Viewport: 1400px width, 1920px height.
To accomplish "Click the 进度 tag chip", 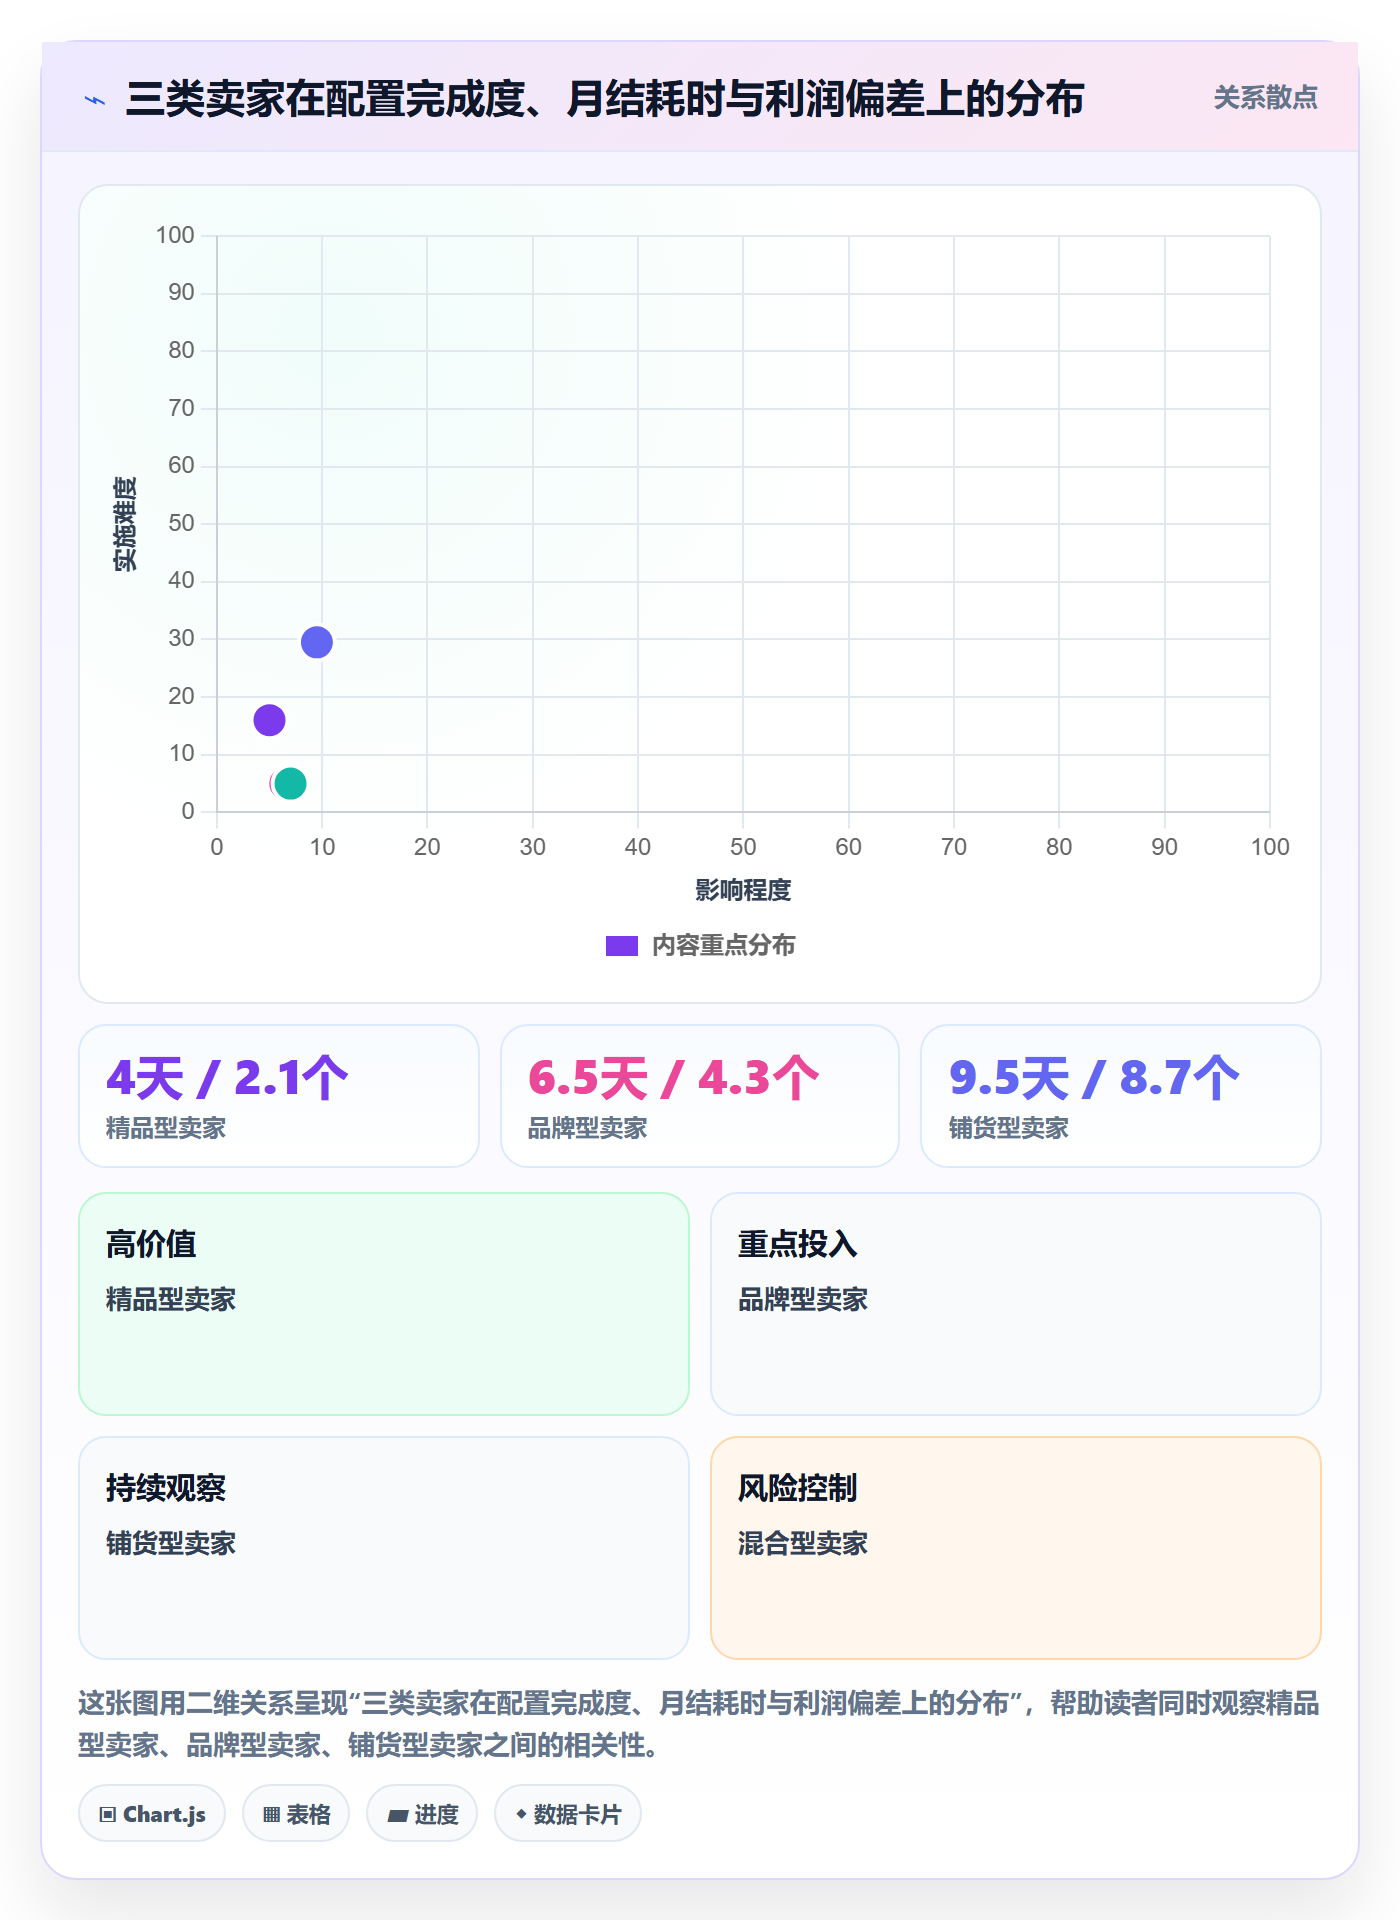I will [x=422, y=1814].
